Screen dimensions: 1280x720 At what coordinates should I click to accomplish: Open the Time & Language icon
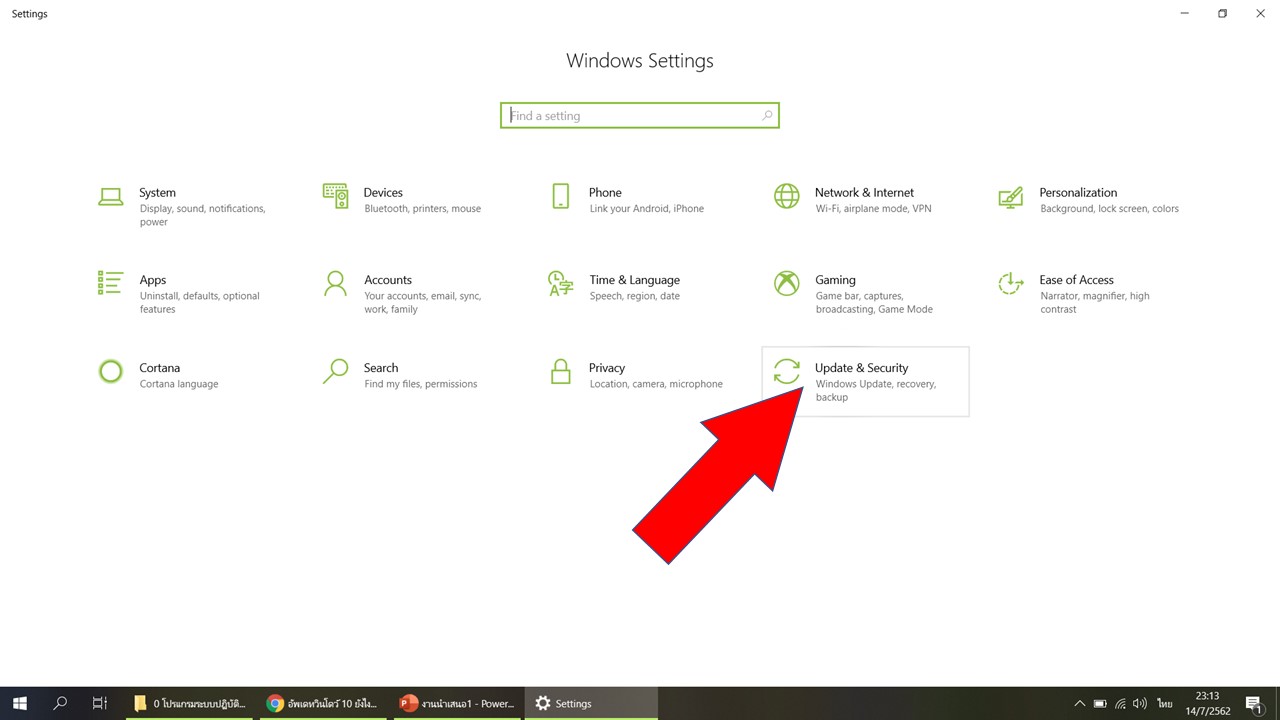click(x=561, y=284)
